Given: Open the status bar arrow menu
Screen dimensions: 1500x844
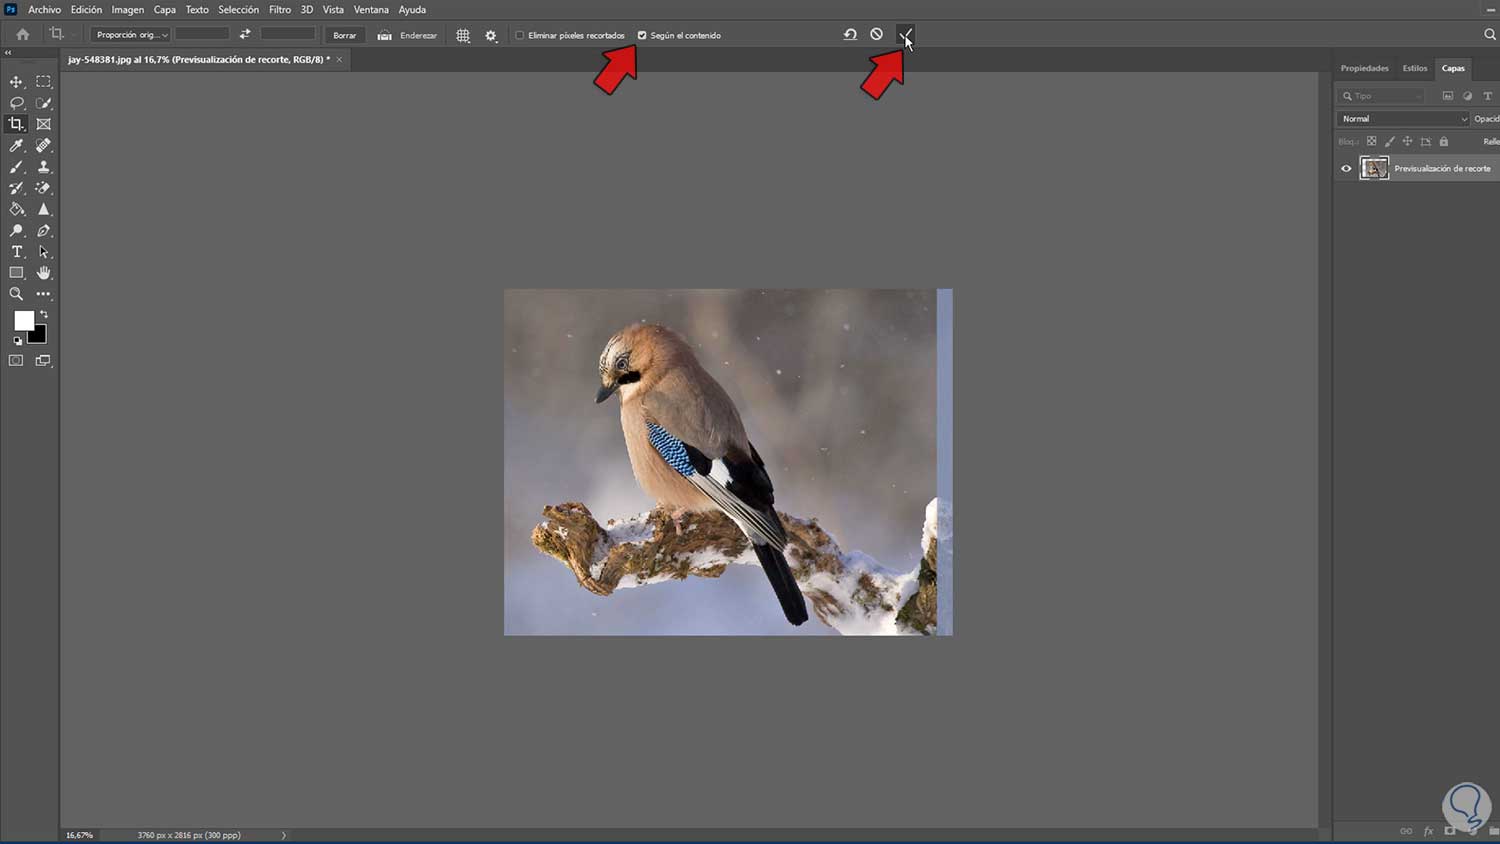Looking at the screenshot, I should [x=283, y=835].
